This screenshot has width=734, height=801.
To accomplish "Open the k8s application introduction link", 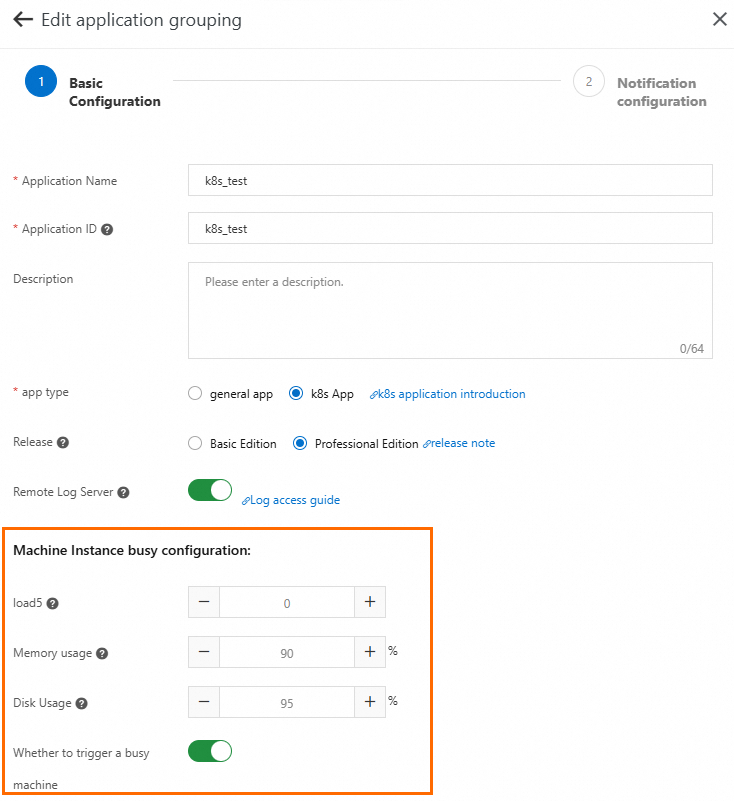I will [447, 394].
